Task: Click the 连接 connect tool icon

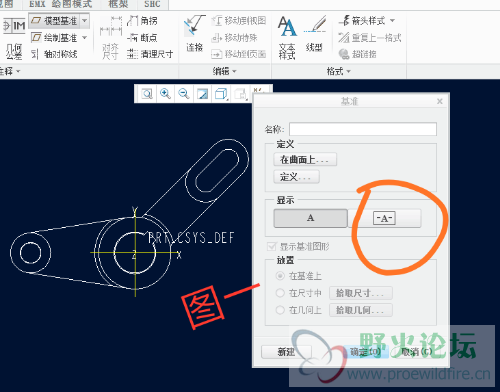Action: click(194, 33)
